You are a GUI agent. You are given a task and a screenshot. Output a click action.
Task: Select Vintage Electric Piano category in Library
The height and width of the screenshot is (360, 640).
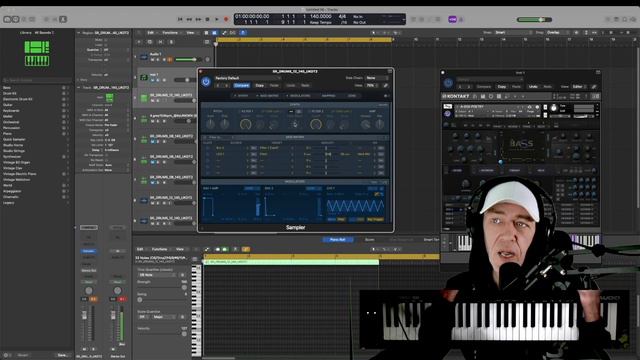click(x=19, y=174)
